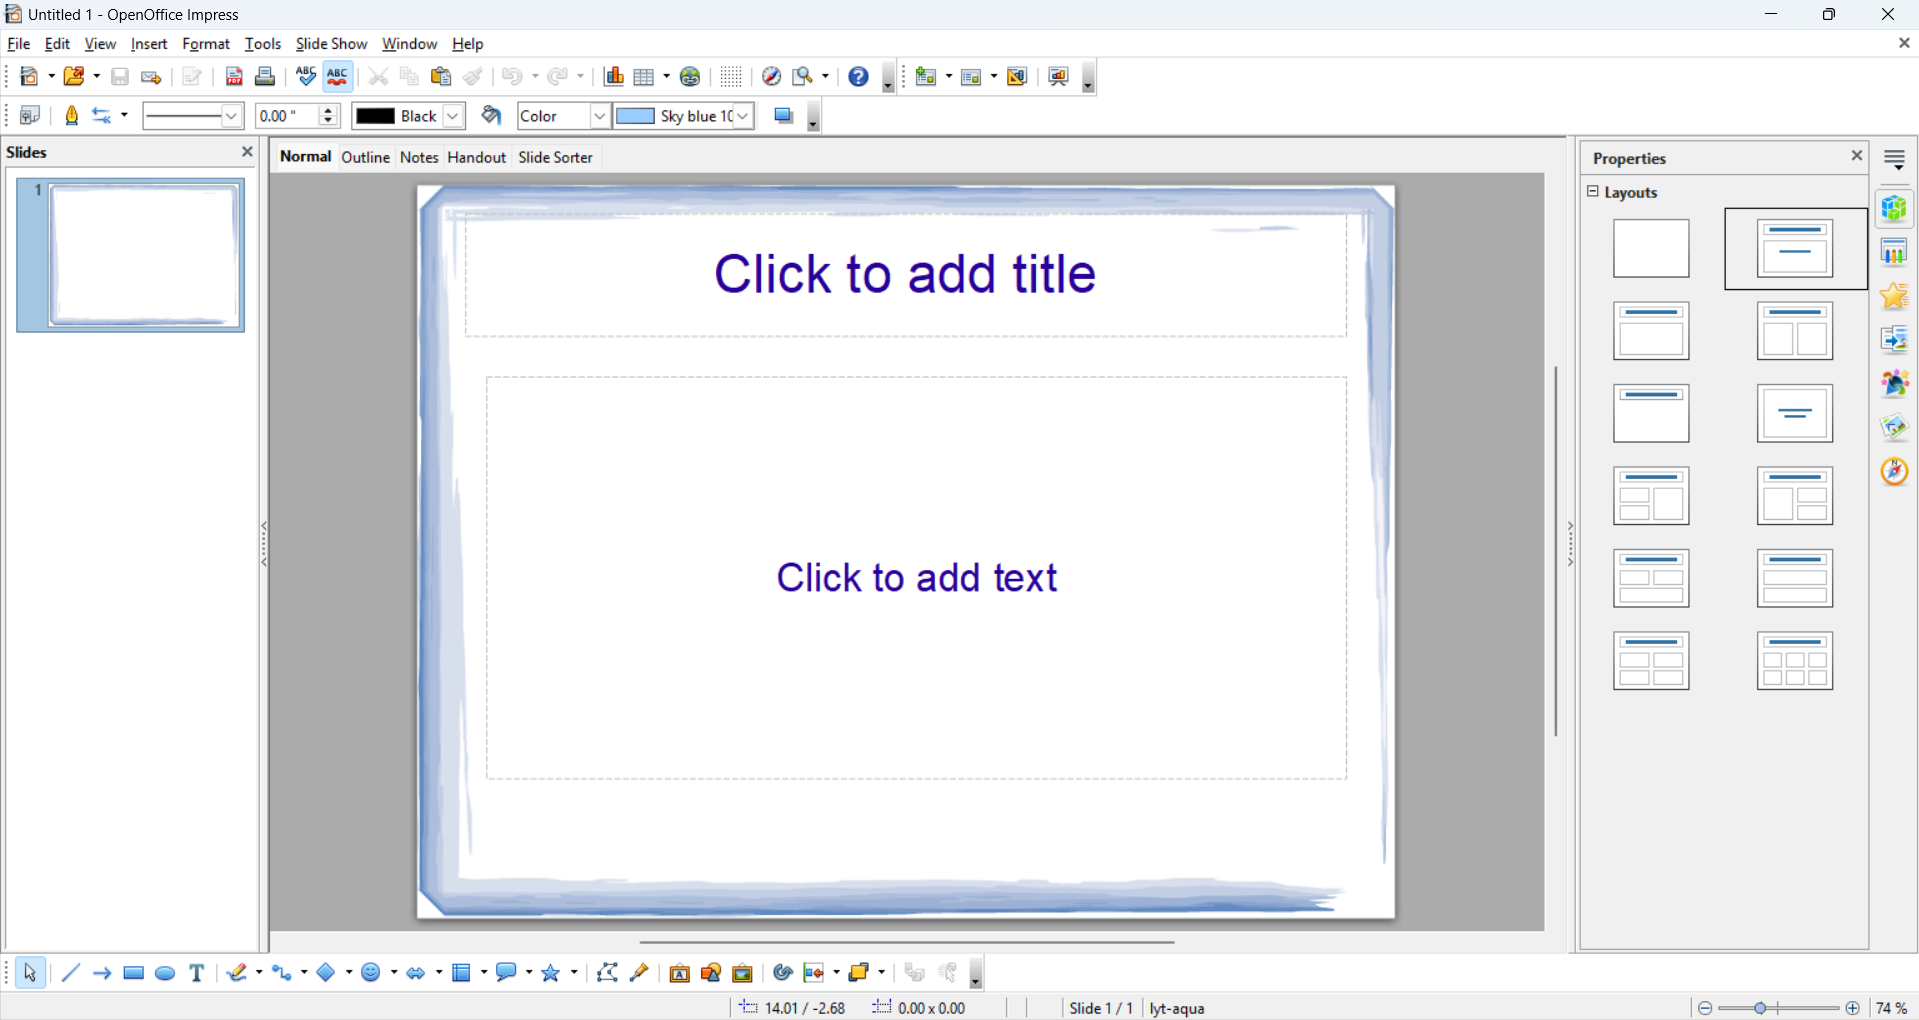Open the Fontwork Gallery icon
Viewport: 1919px width, 1020px height.
pyautogui.click(x=680, y=973)
